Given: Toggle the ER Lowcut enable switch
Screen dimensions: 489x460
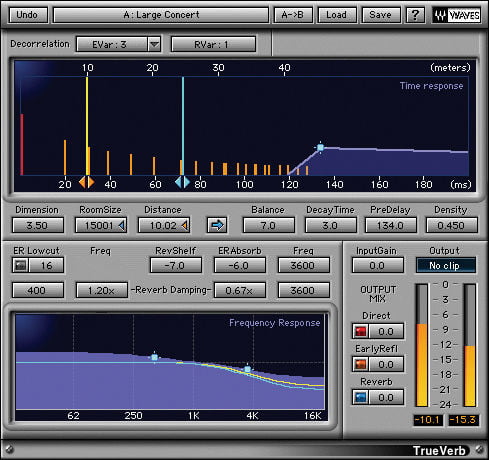Looking at the screenshot, I should [x=21, y=266].
